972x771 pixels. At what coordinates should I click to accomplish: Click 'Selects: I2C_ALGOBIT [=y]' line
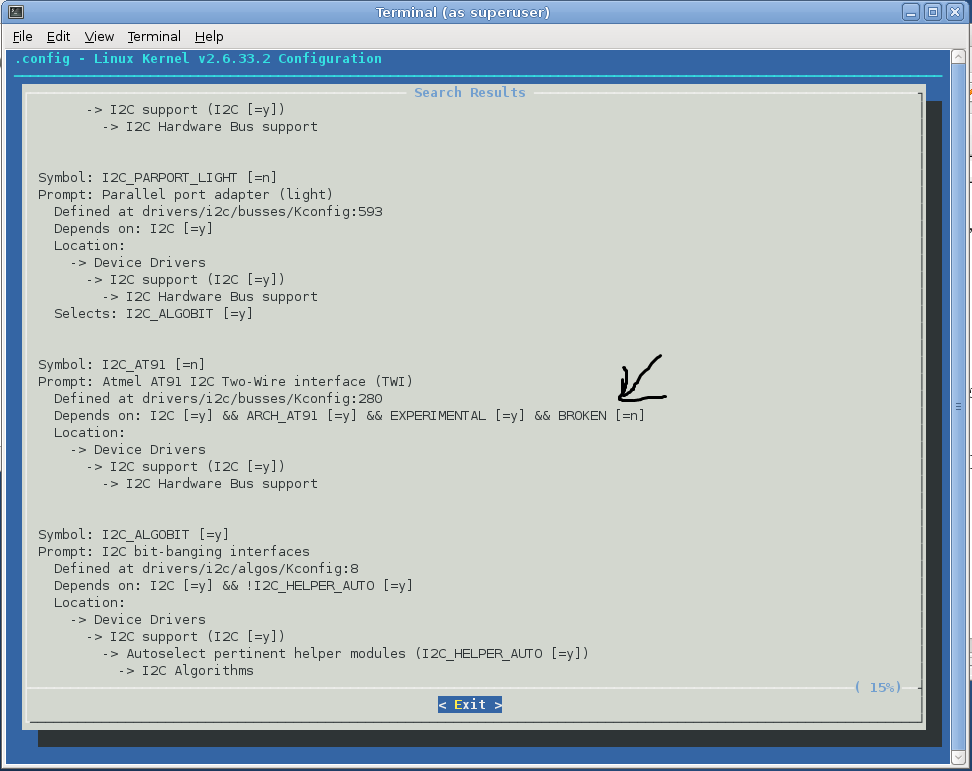point(153,314)
